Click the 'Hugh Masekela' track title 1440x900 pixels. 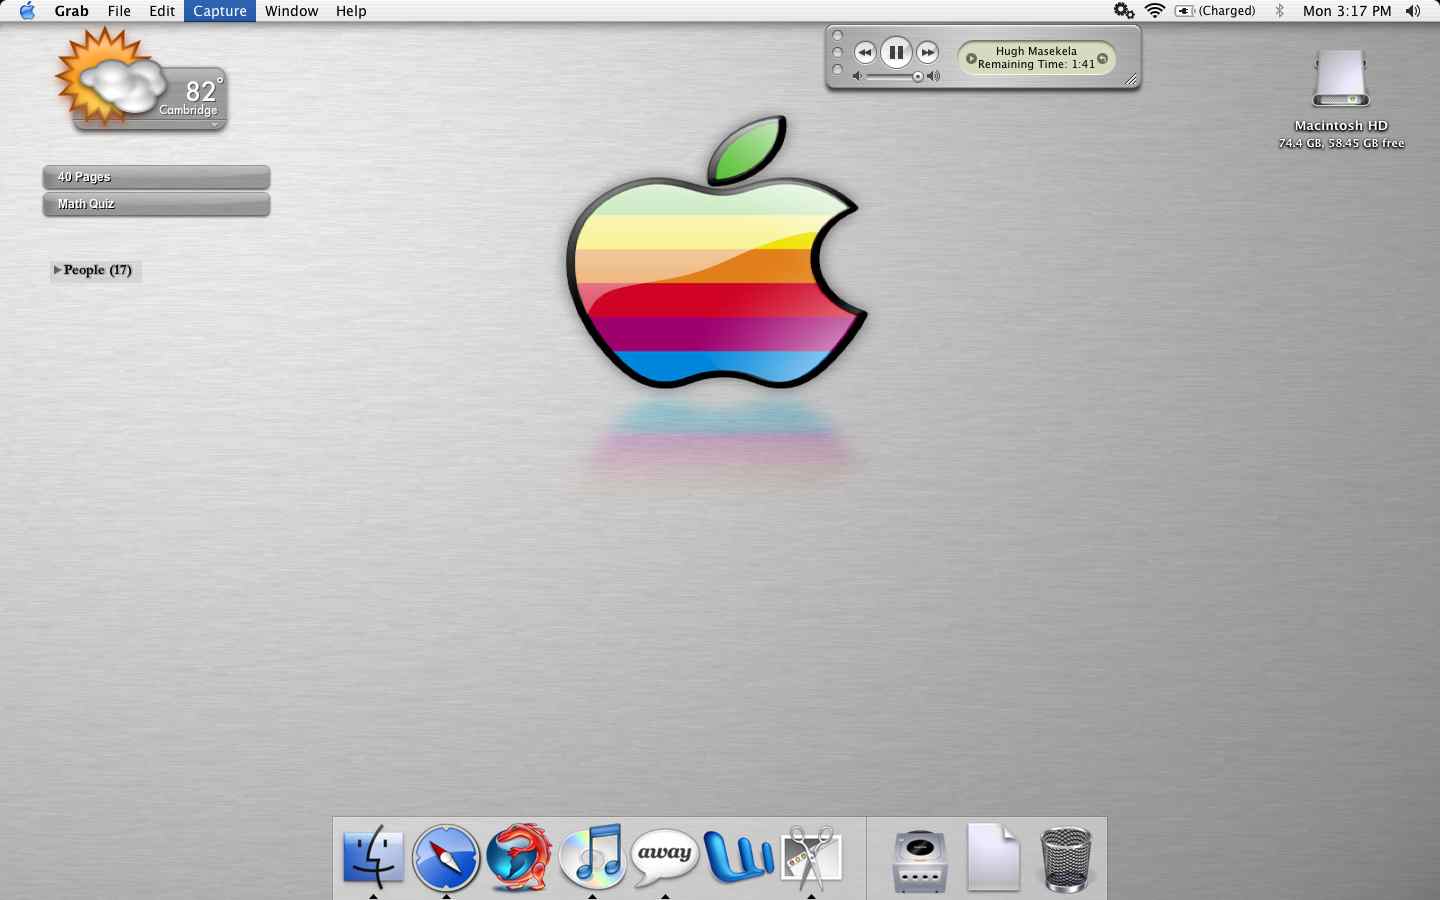[x=1036, y=51]
